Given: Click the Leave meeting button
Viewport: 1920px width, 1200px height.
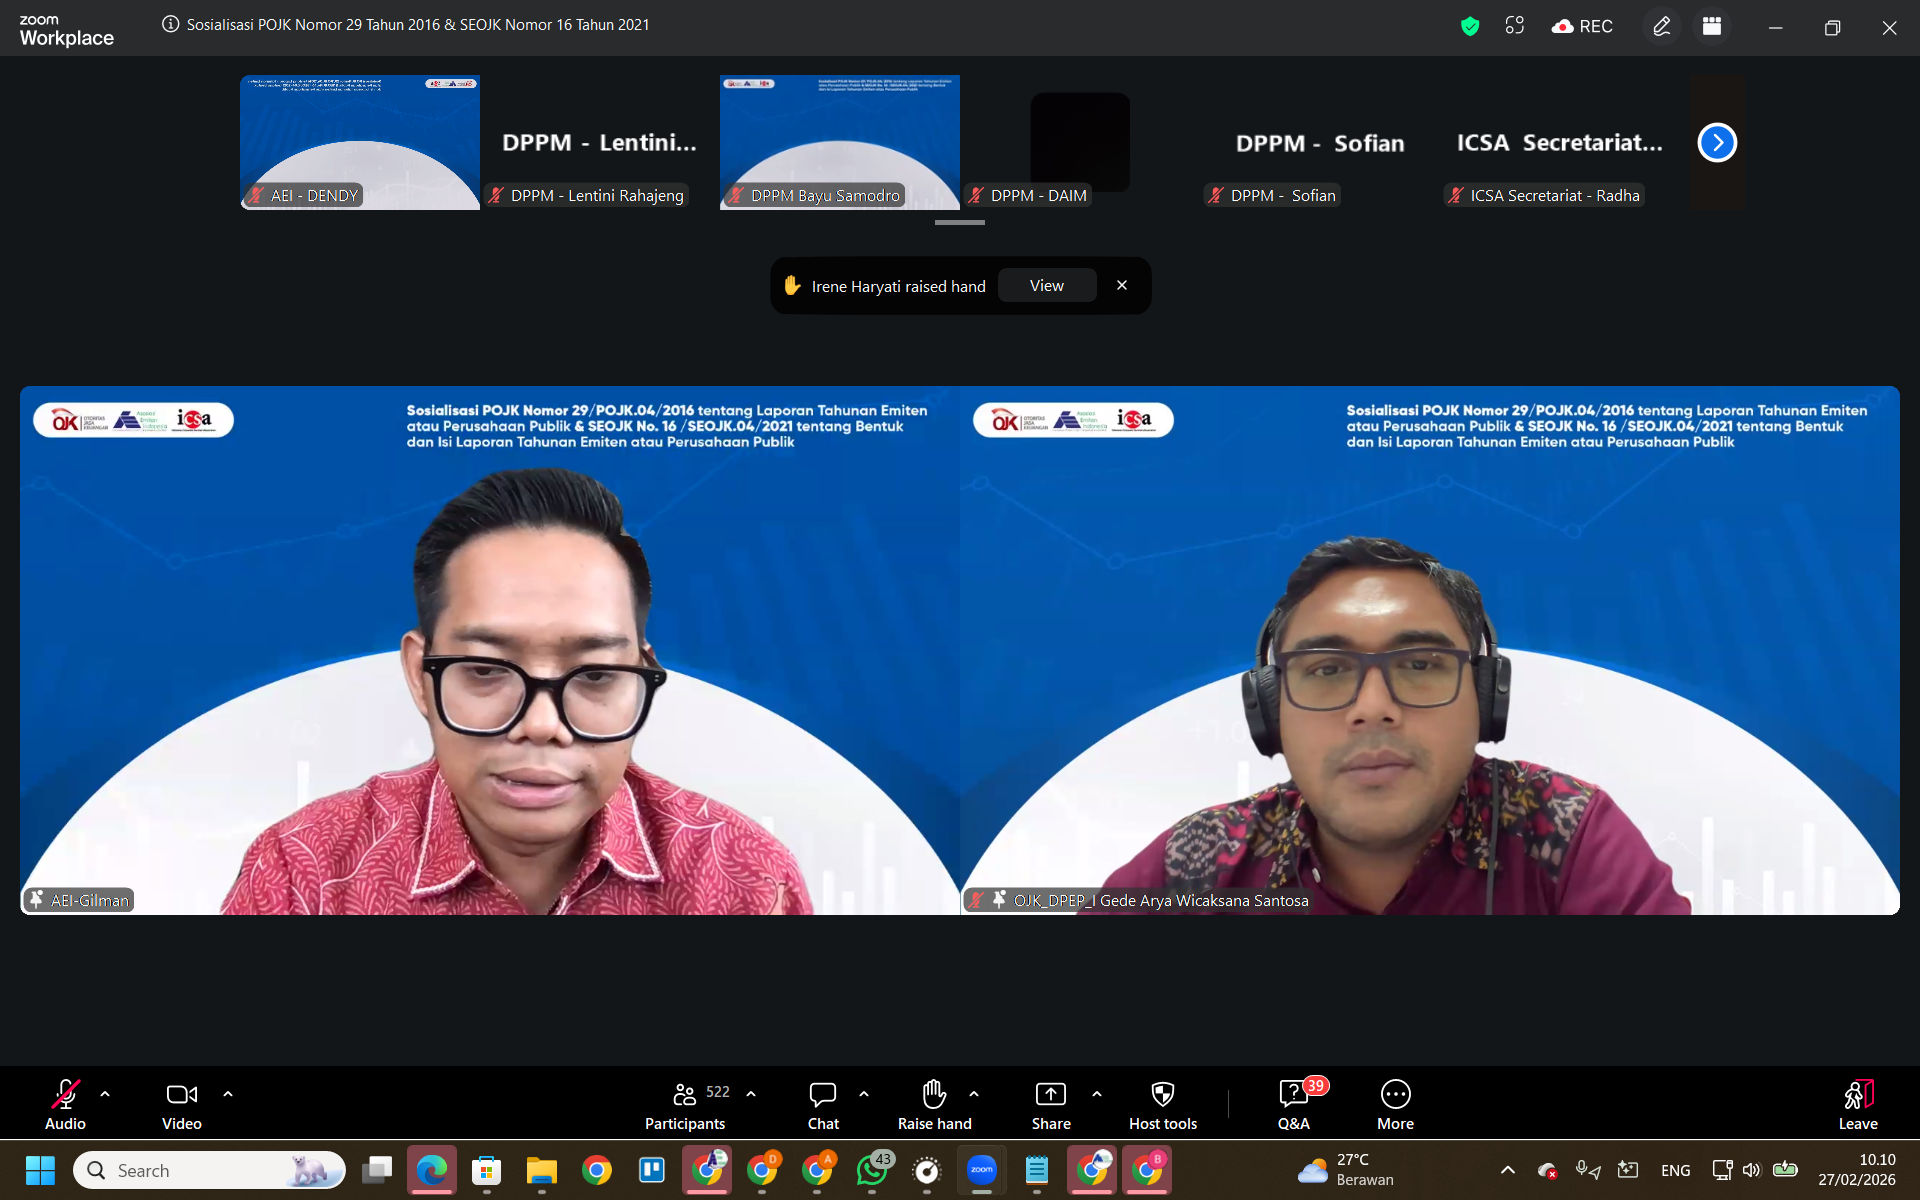Looking at the screenshot, I should pyautogui.click(x=1857, y=1104).
